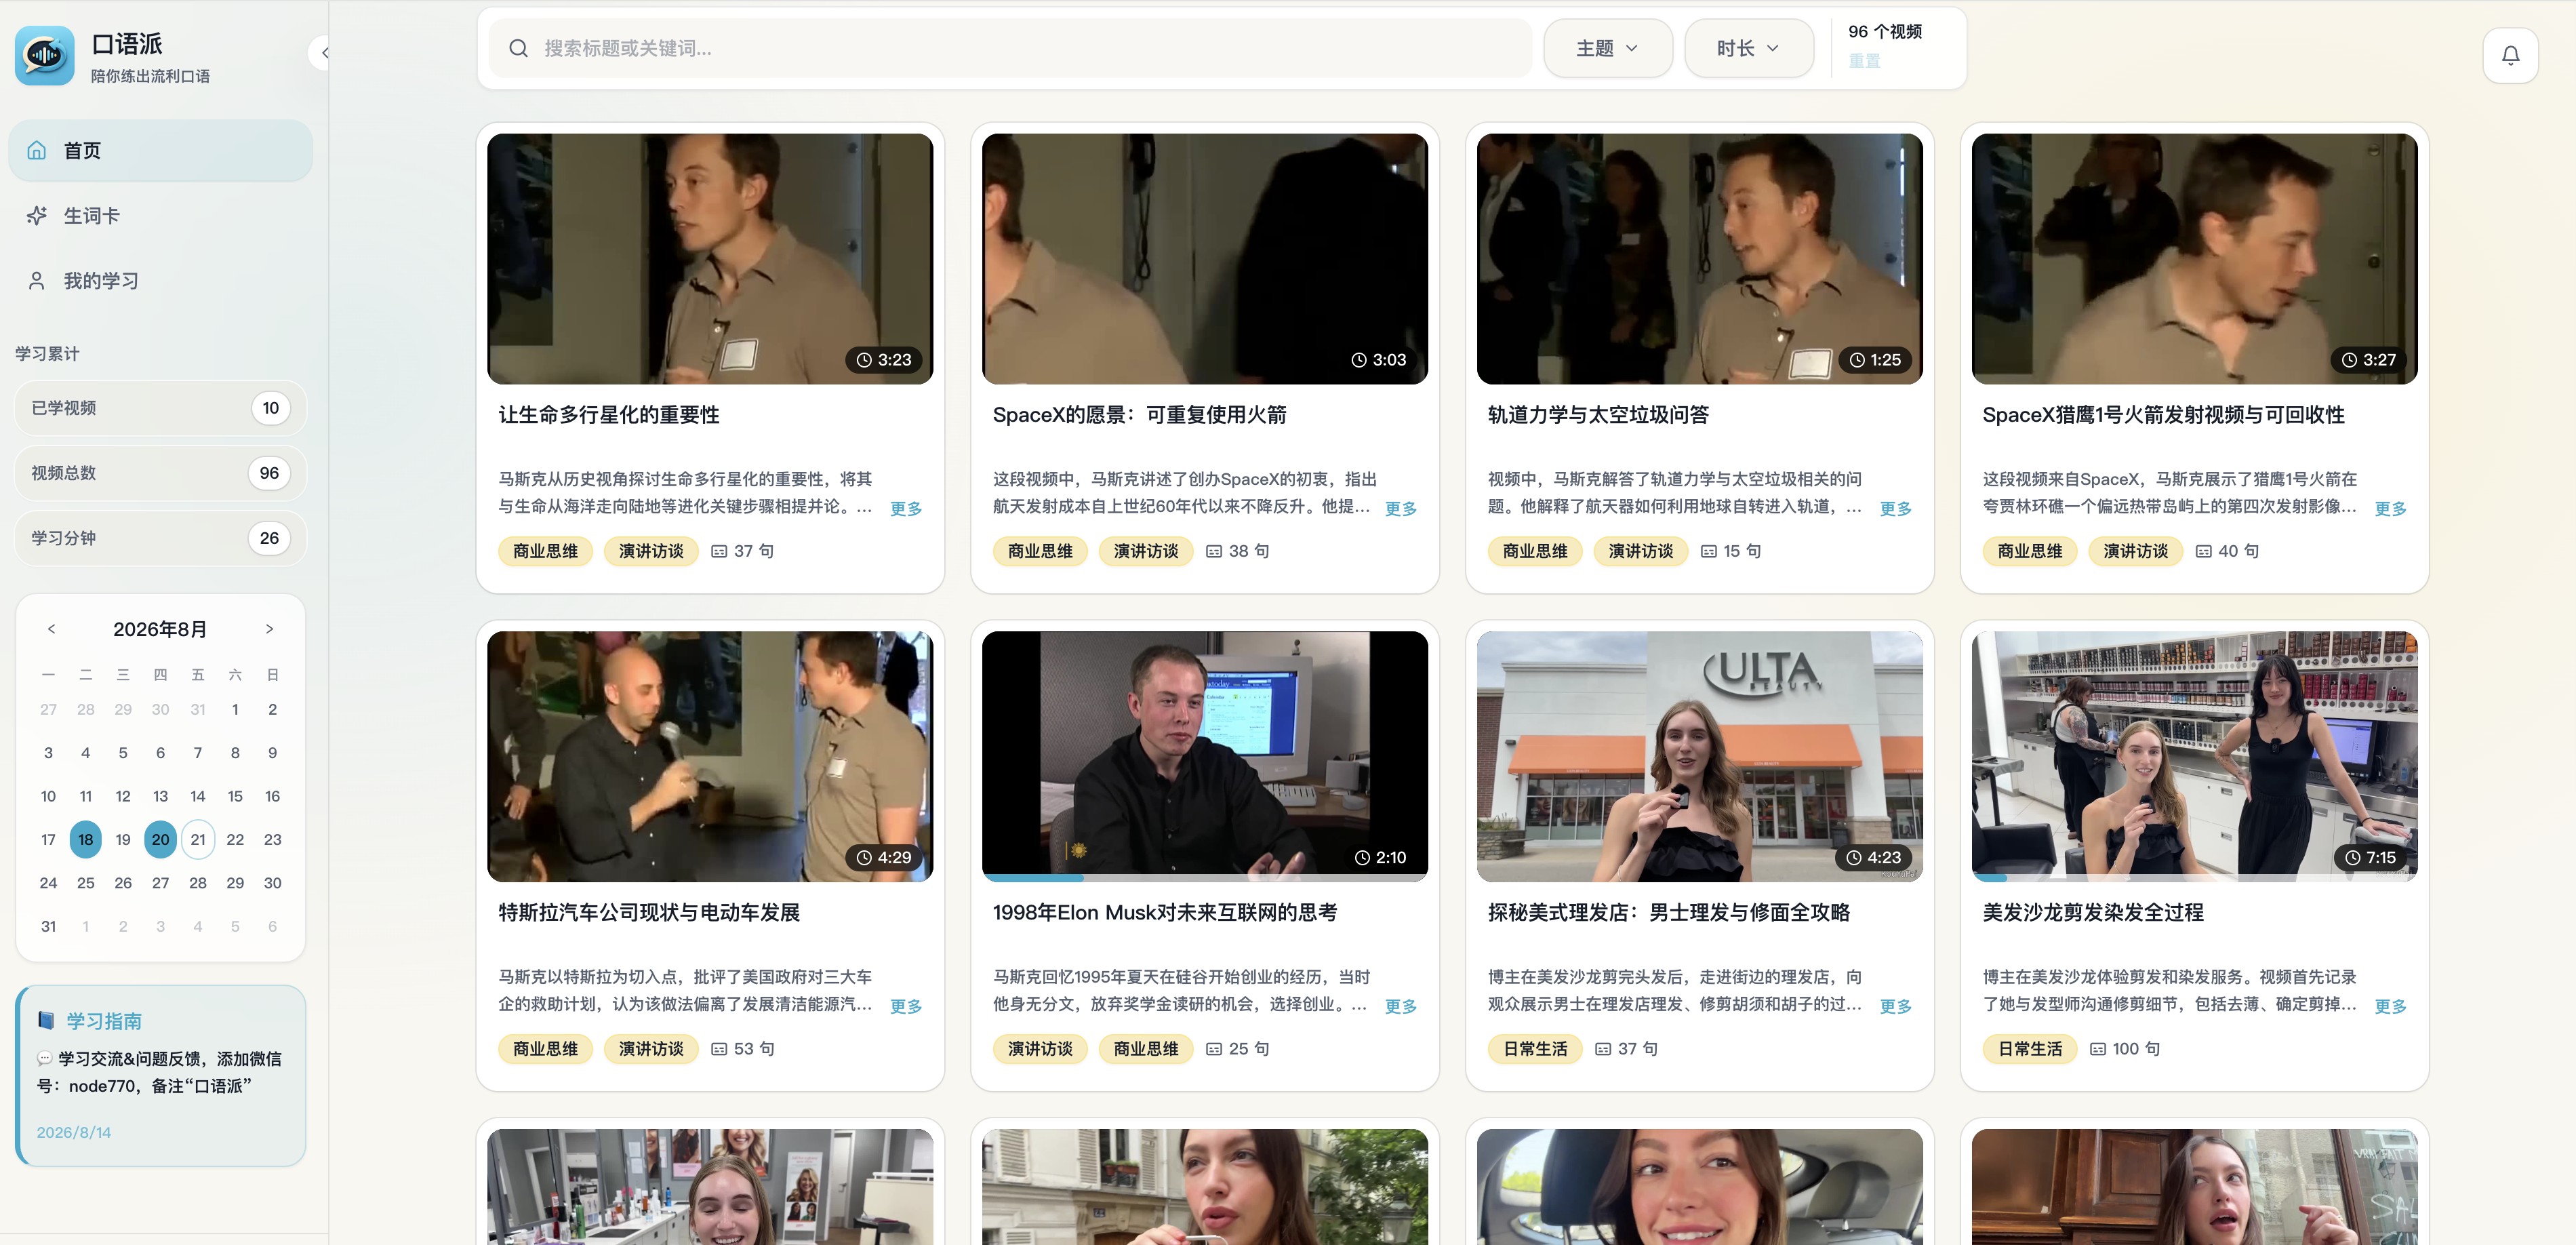Select August 14 on the calendar
The width and height of the screenshot is (2576, 1245).
(x=198, y=796)
